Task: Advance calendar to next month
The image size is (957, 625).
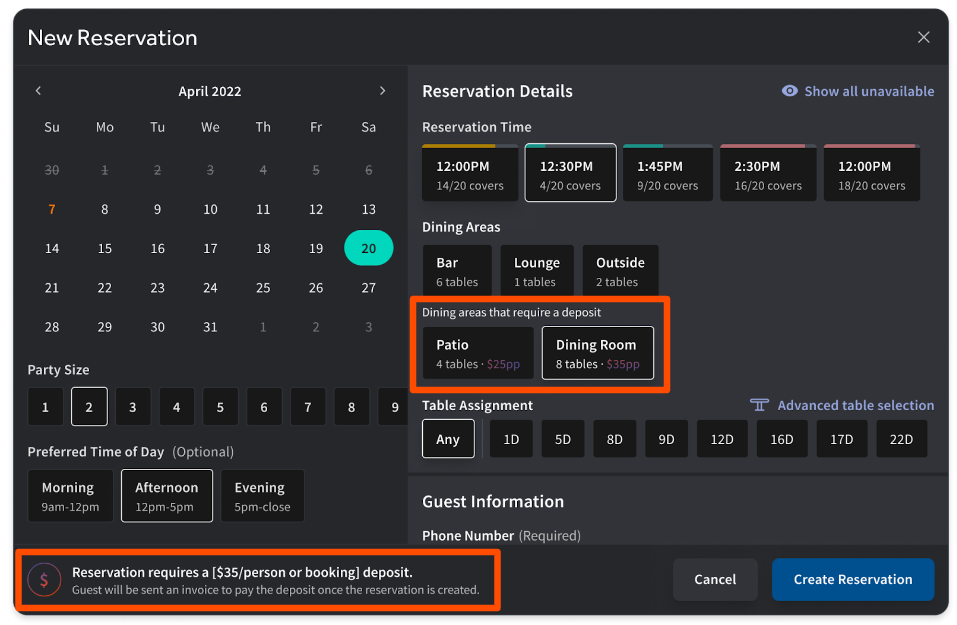Action: click(x=382, y=91)
